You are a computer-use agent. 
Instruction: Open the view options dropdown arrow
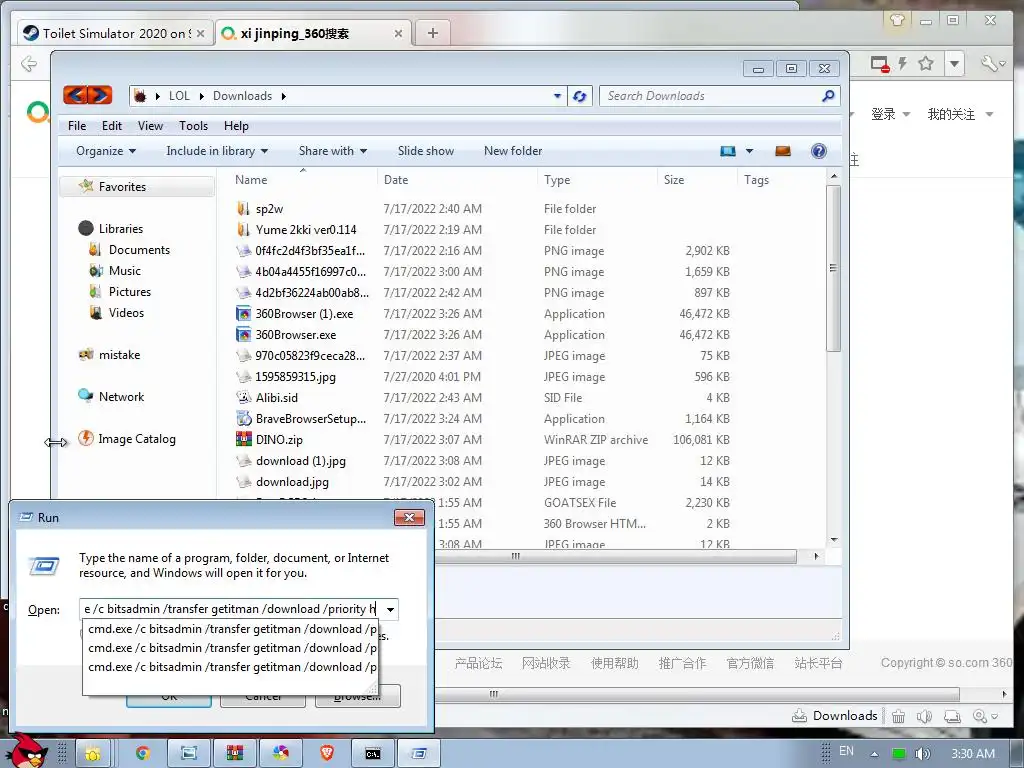(749, 151)
